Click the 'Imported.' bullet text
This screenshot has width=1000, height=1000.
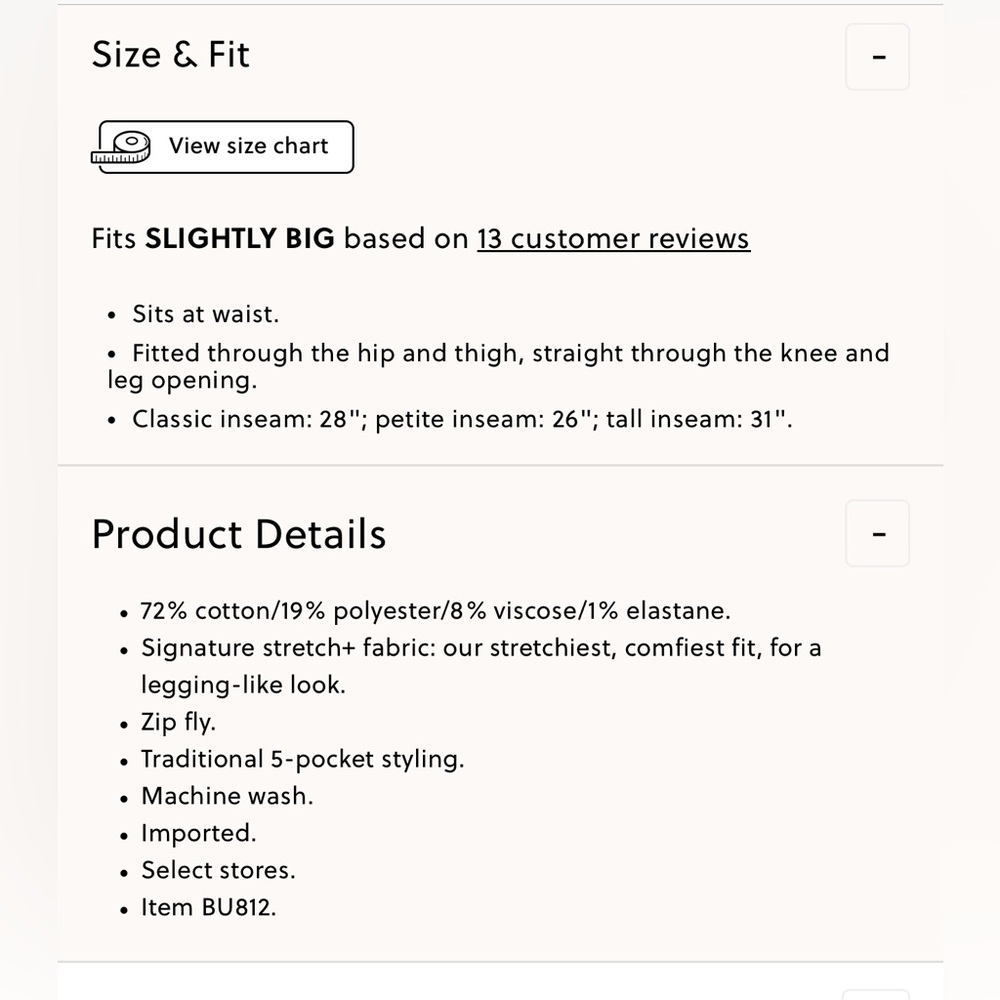[198, 834]
